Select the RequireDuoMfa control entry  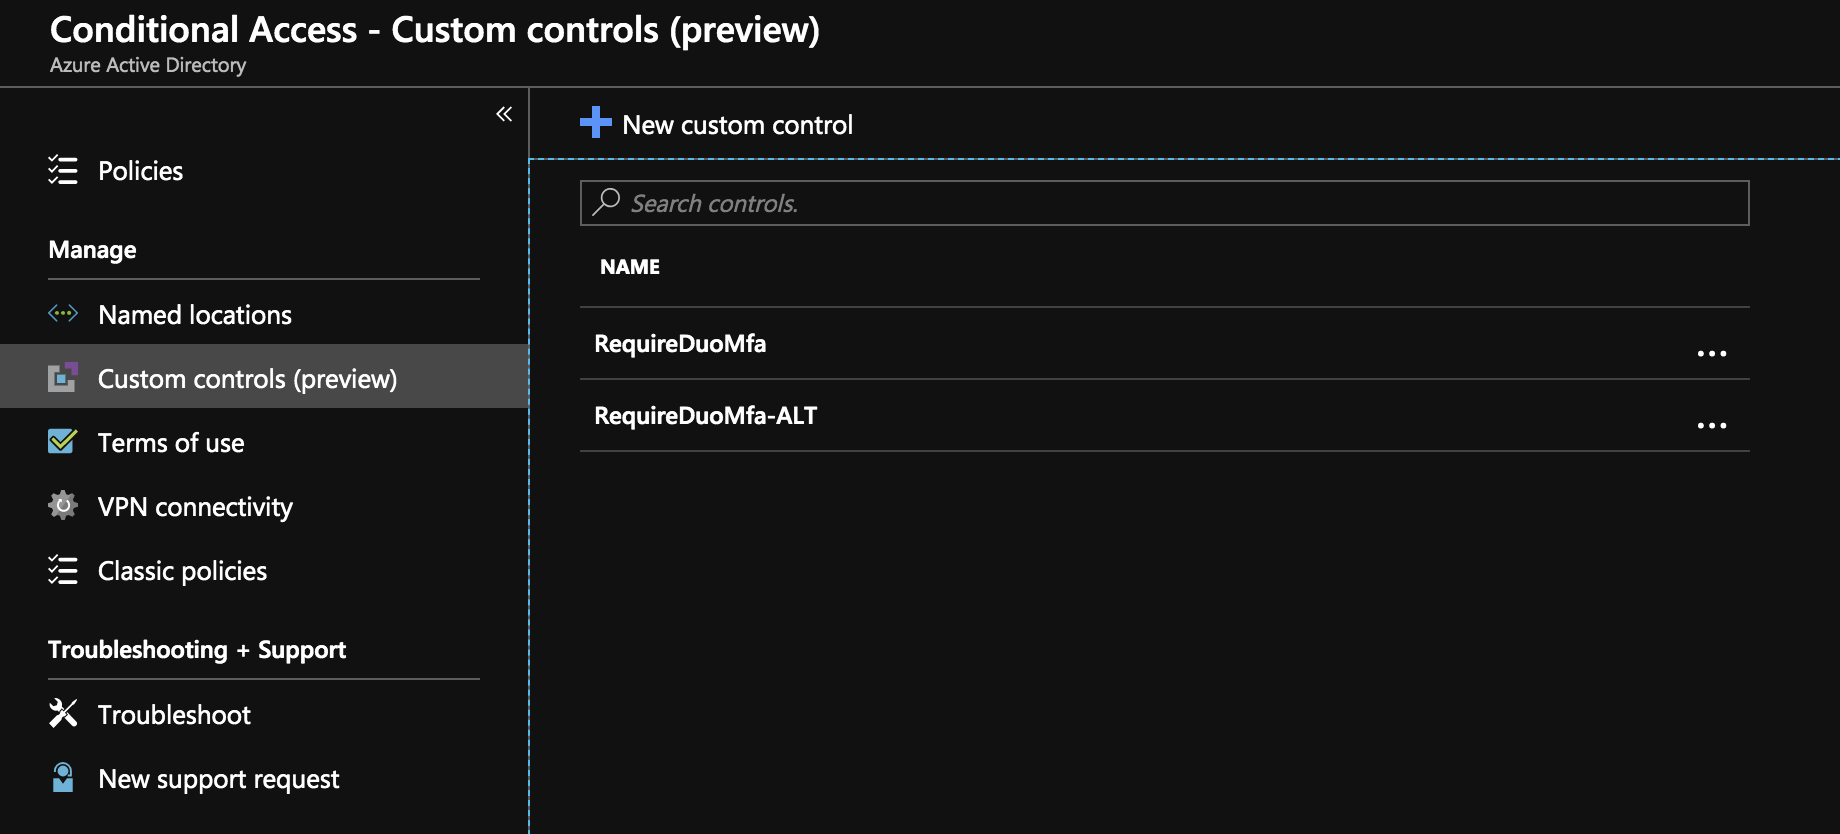[x=680, y=343]
